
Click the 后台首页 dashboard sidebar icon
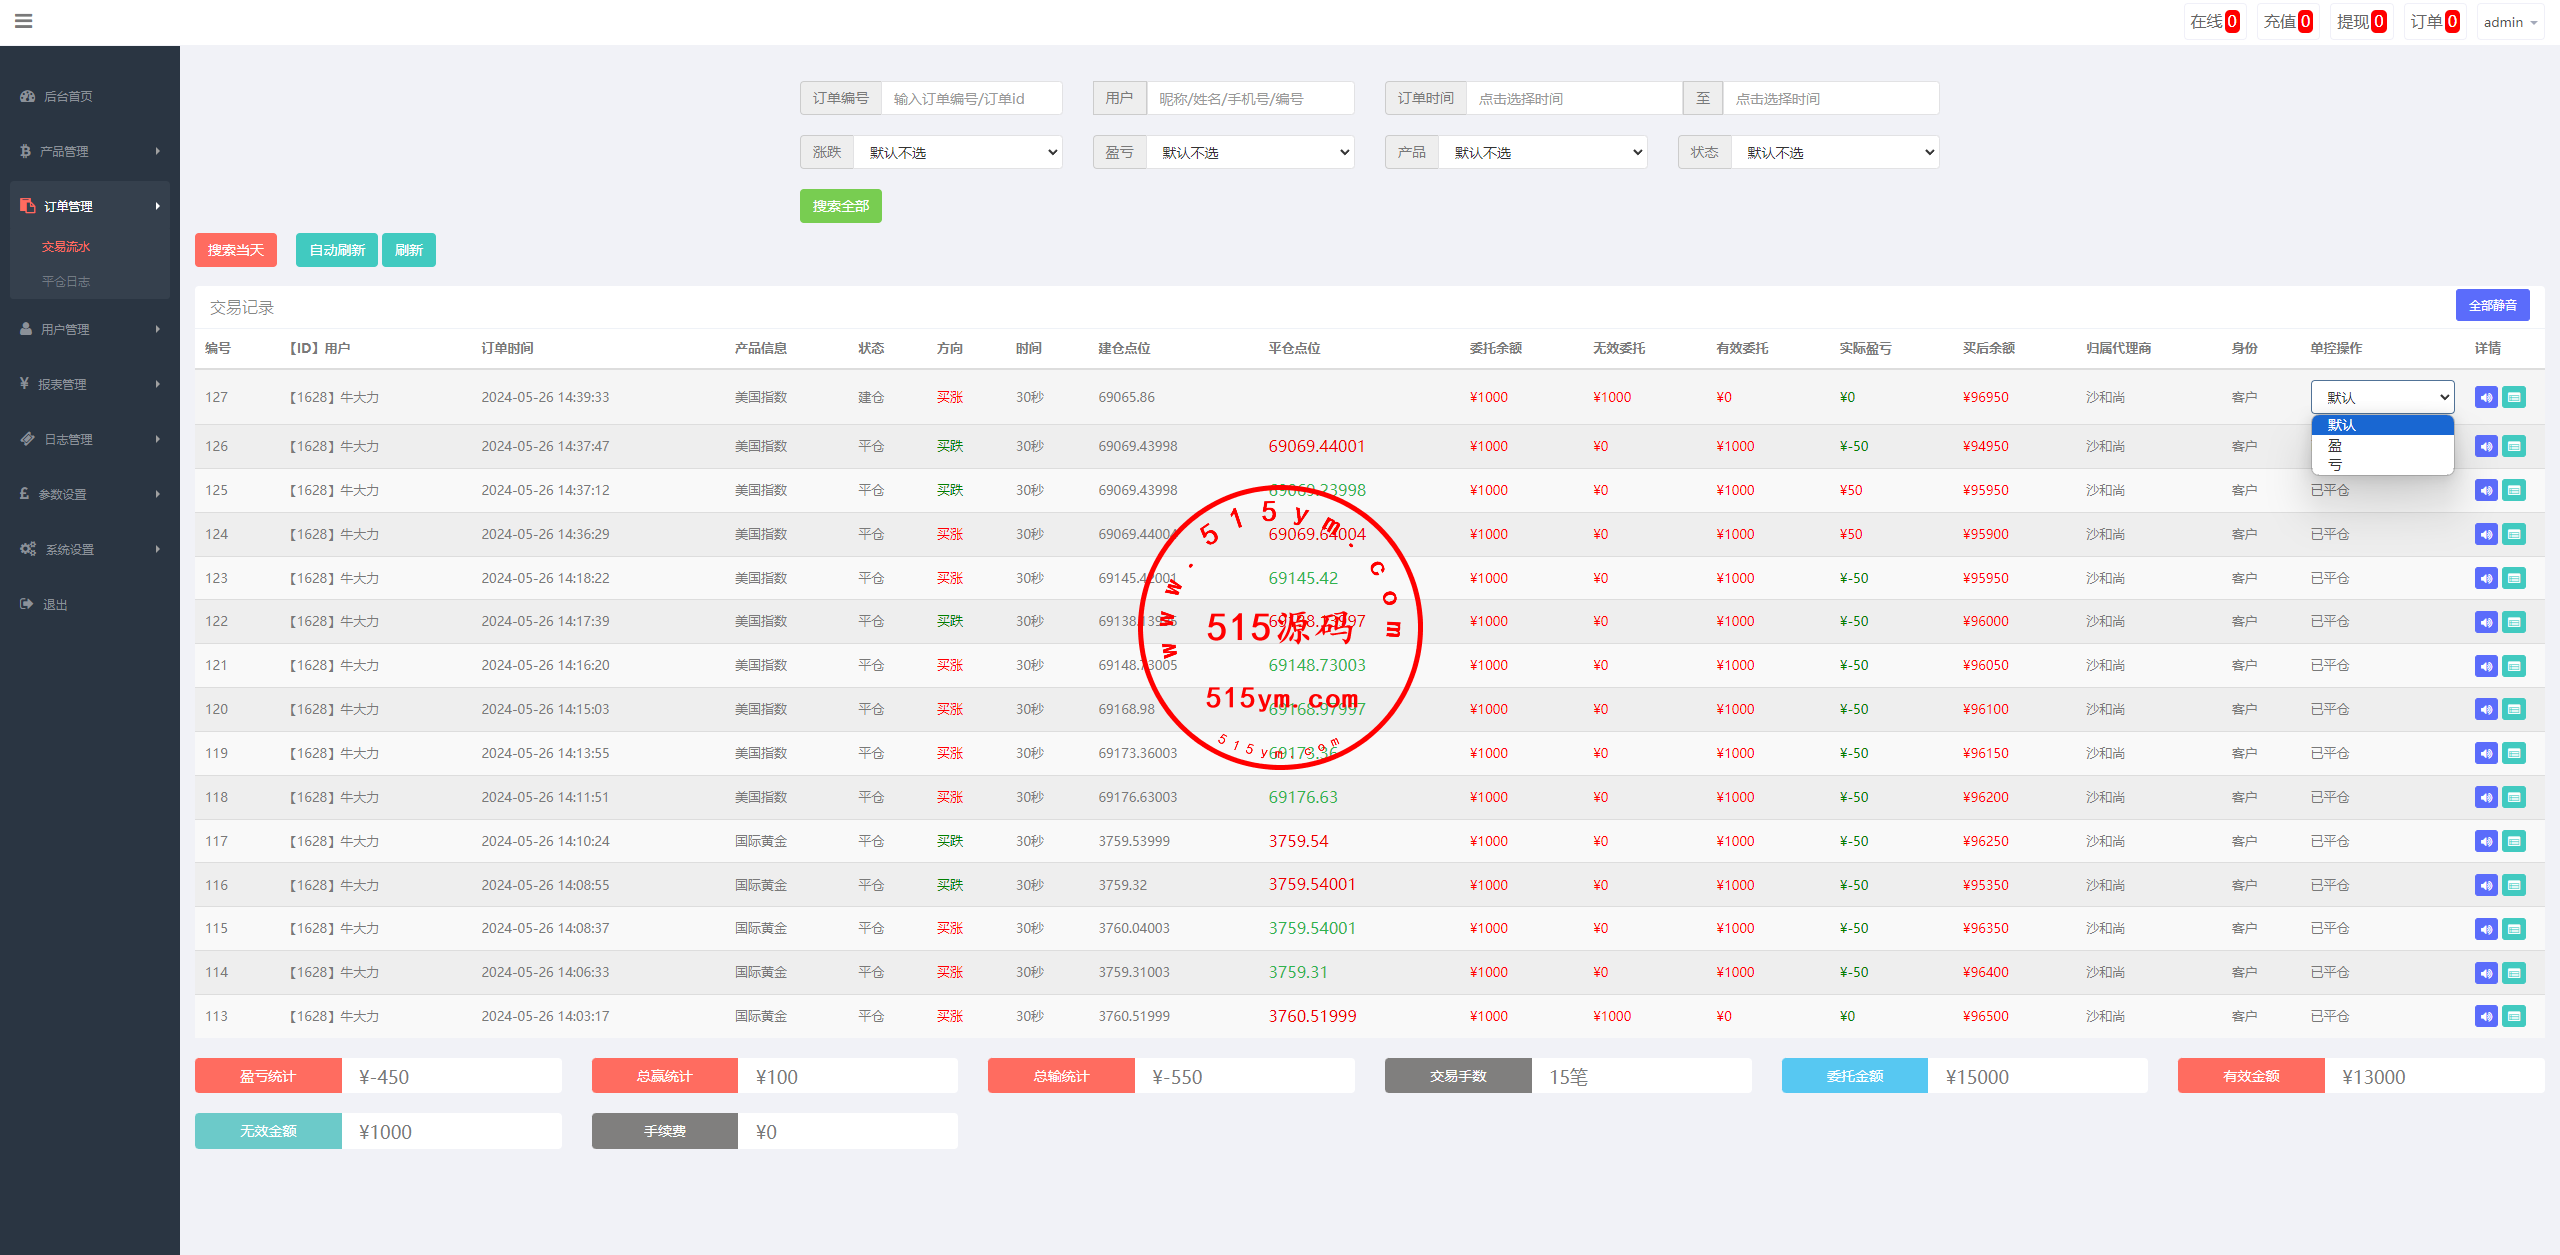(x=28, y=97)
